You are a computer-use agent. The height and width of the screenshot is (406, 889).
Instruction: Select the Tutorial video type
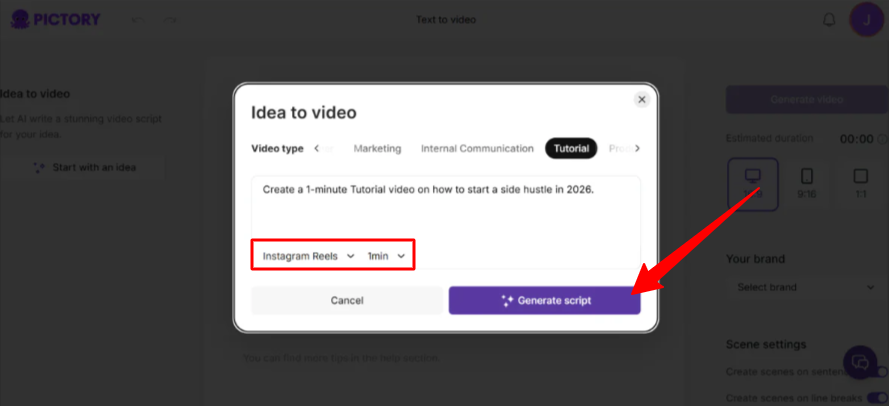(571, 149)
